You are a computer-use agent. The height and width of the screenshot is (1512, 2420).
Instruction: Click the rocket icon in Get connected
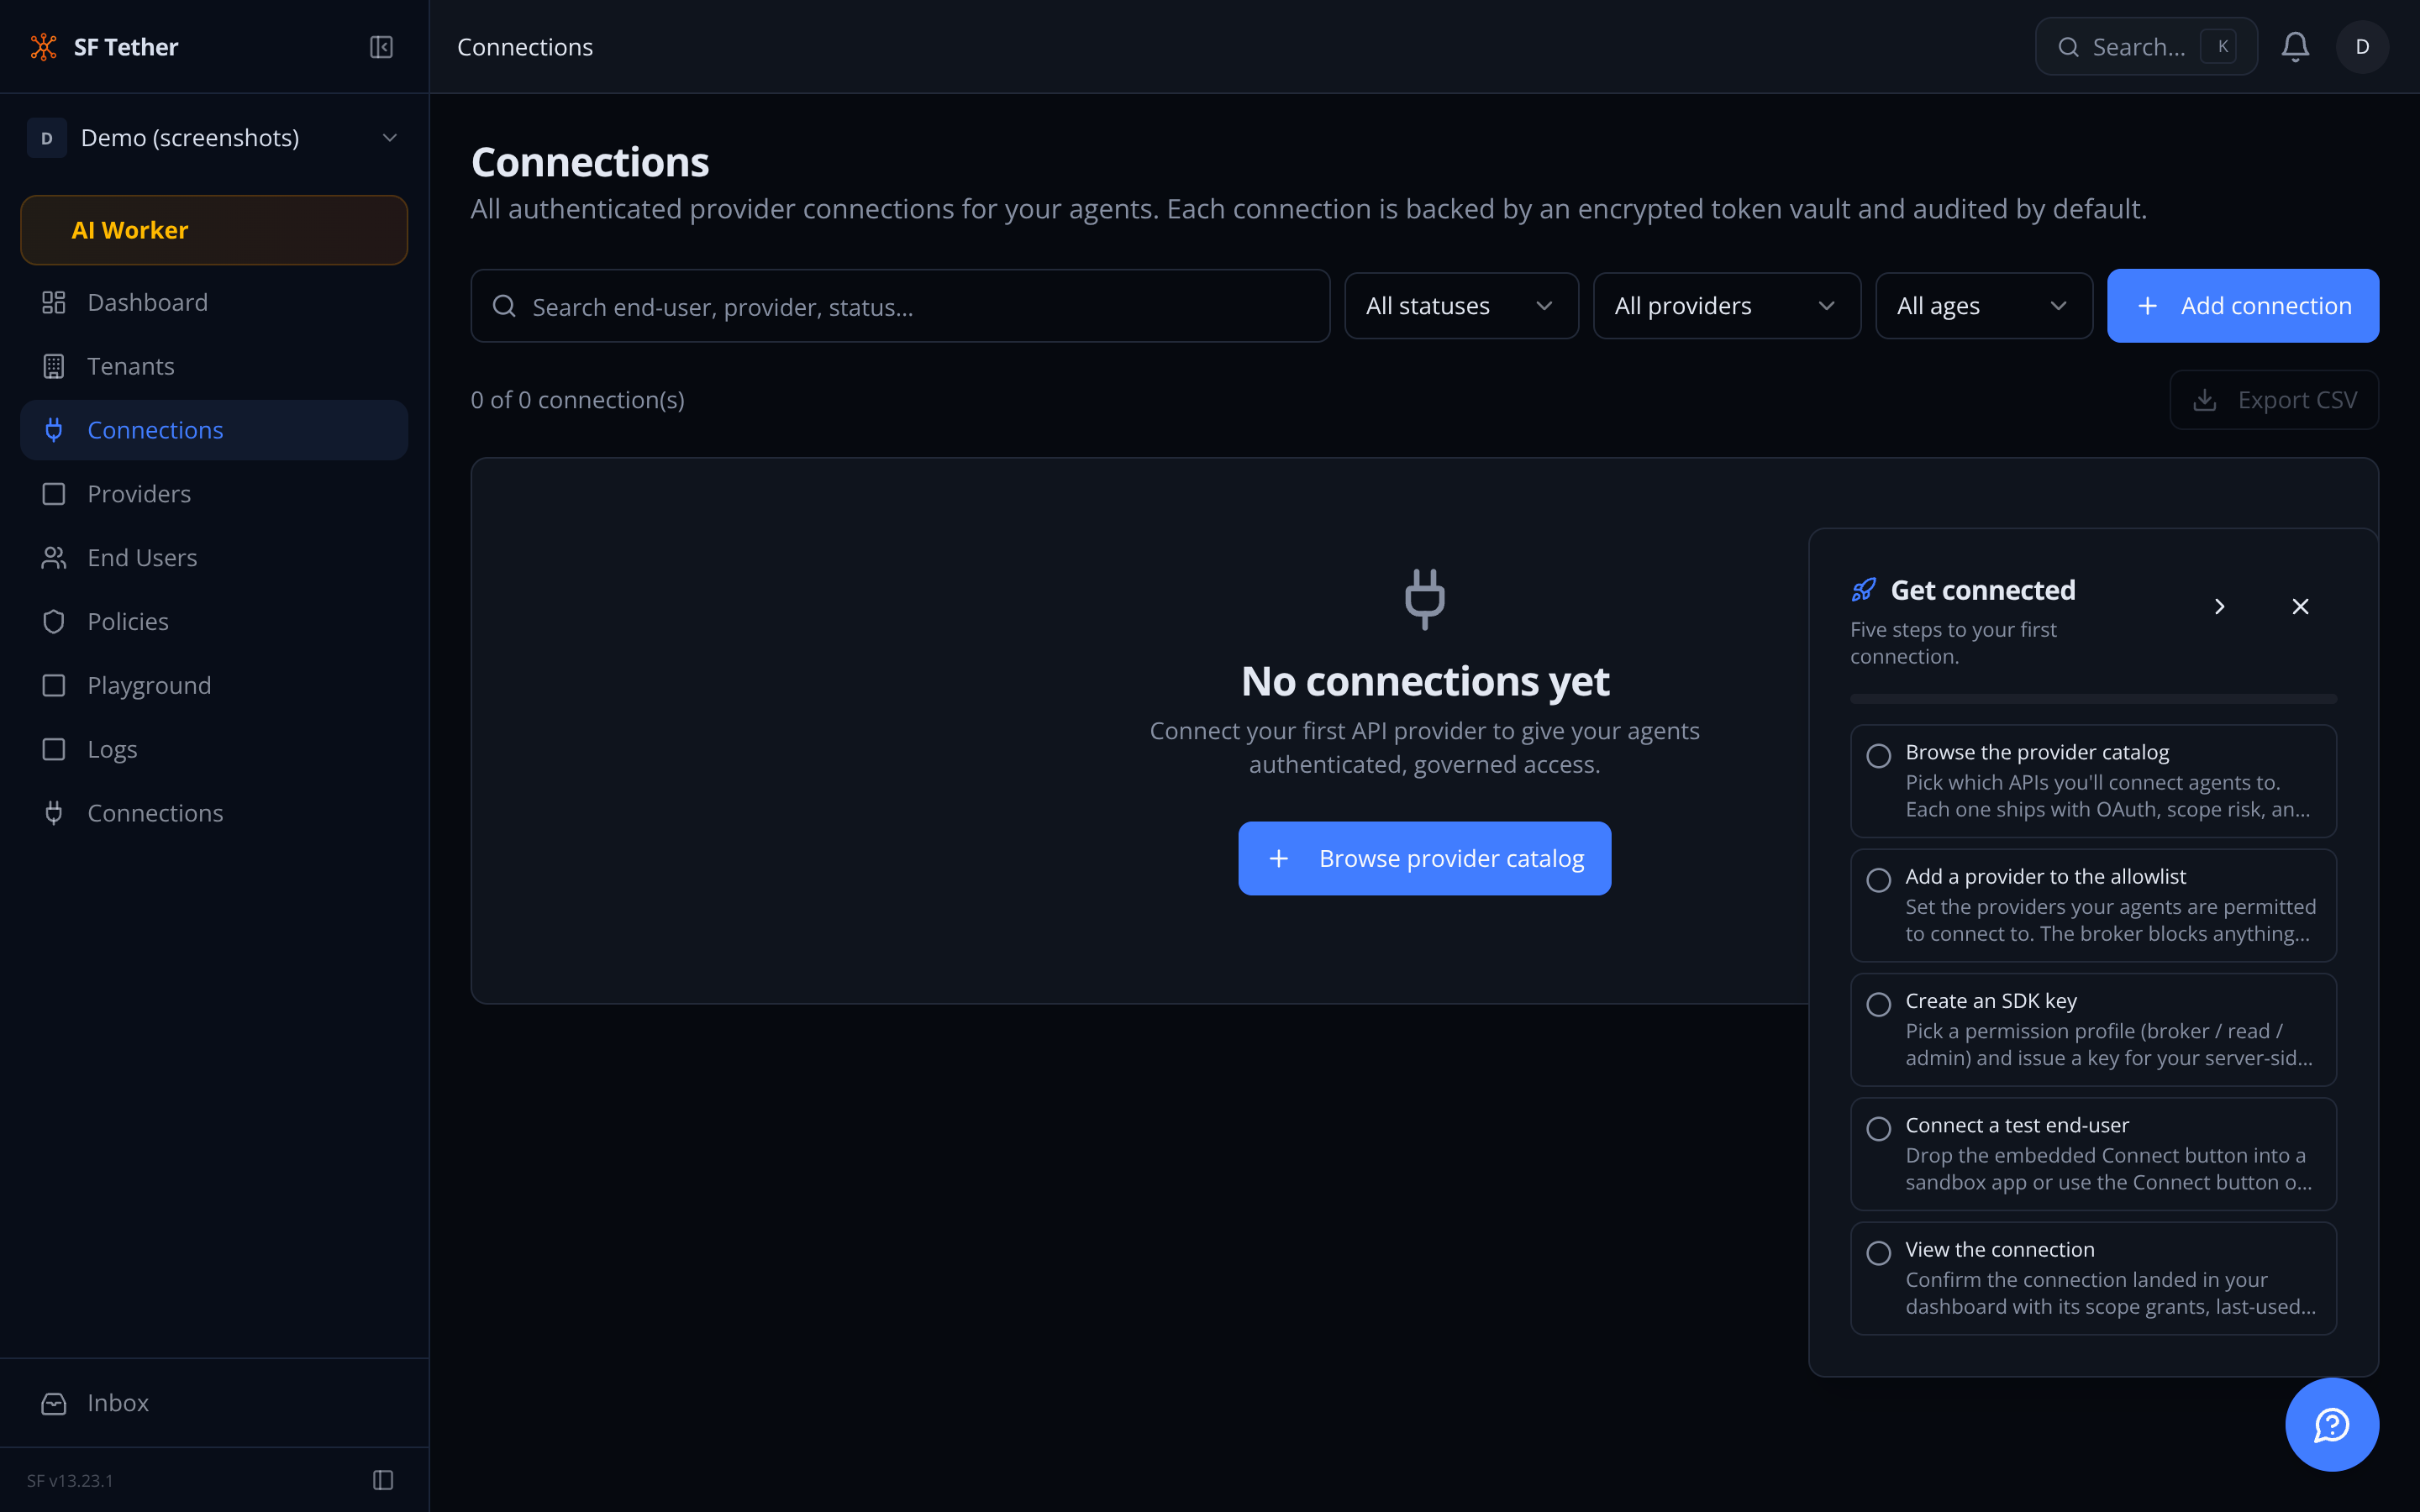coord(1863,590)
